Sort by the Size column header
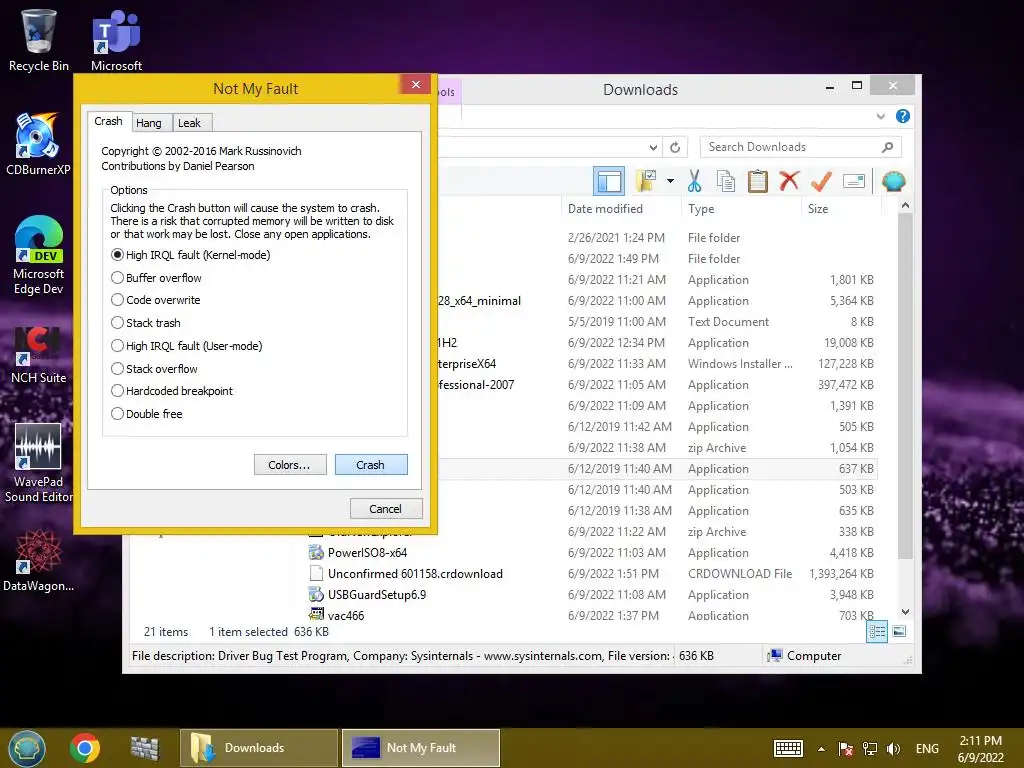 click(x=841, y=208)
